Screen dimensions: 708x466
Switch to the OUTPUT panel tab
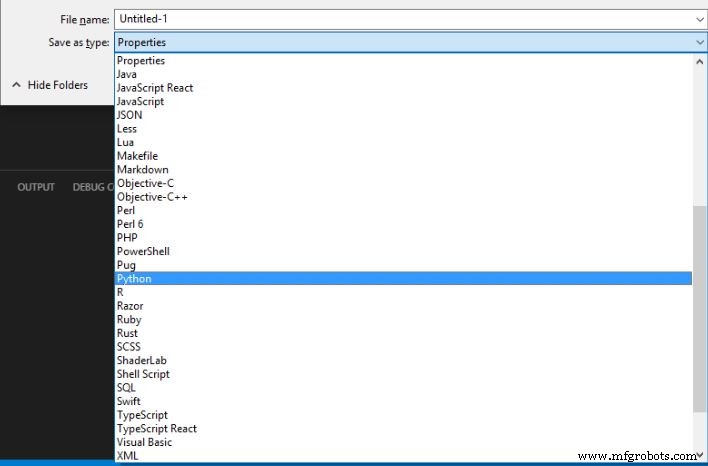[x=36, y=188]
